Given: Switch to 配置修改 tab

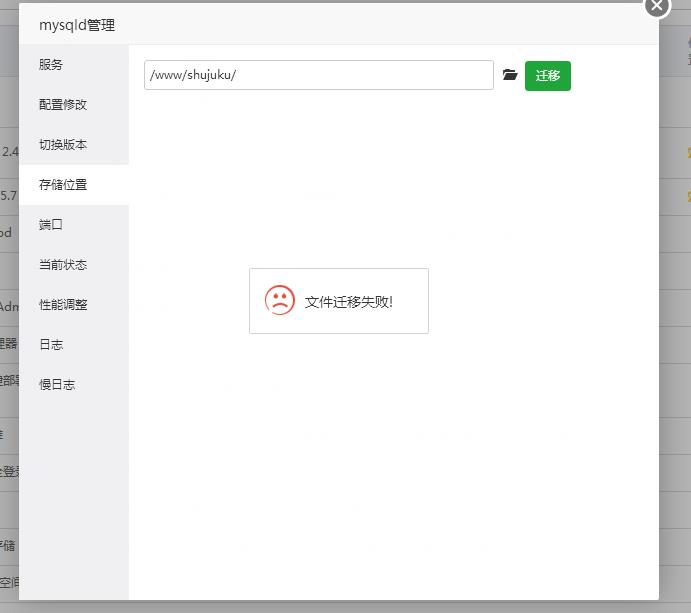Looking at the screenshot, I should coord(74,104).
